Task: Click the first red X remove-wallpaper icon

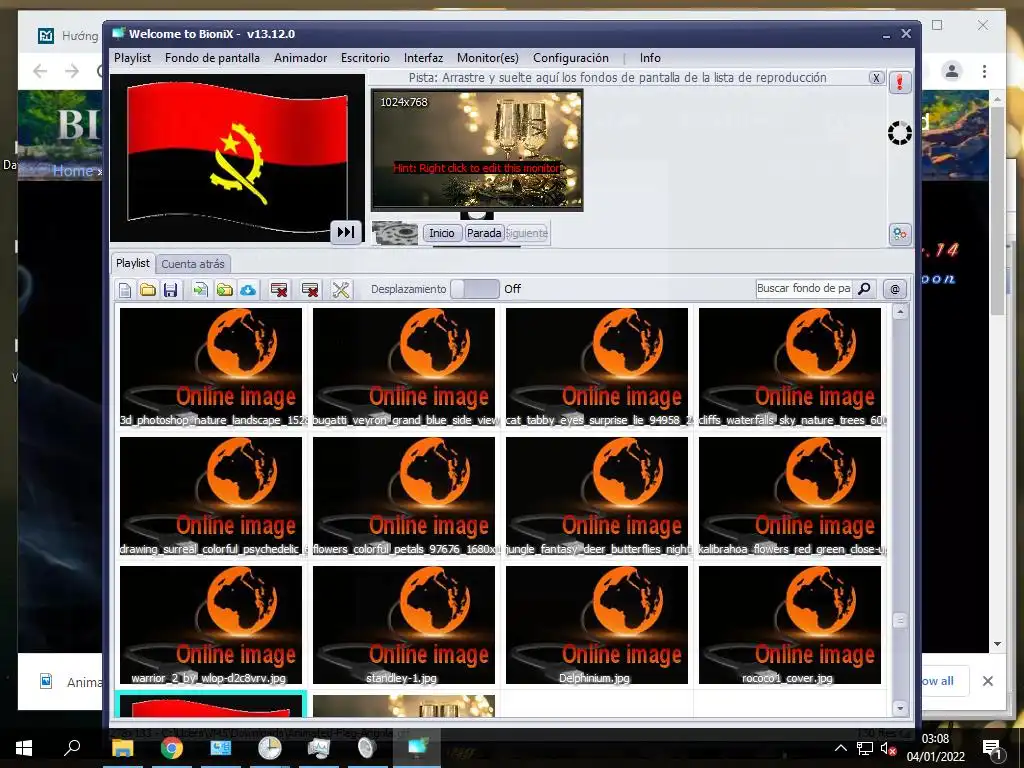Action: (279, 289)
